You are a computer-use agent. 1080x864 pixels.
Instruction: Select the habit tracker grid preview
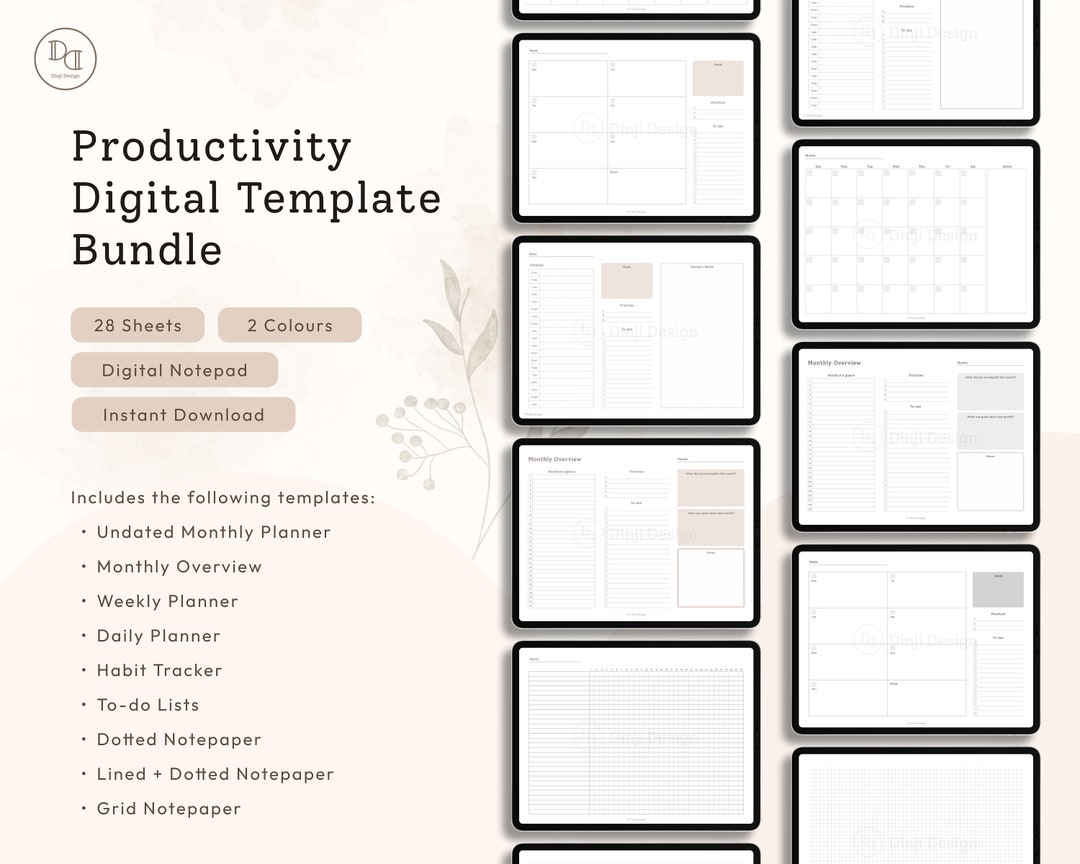click(637, 735)
